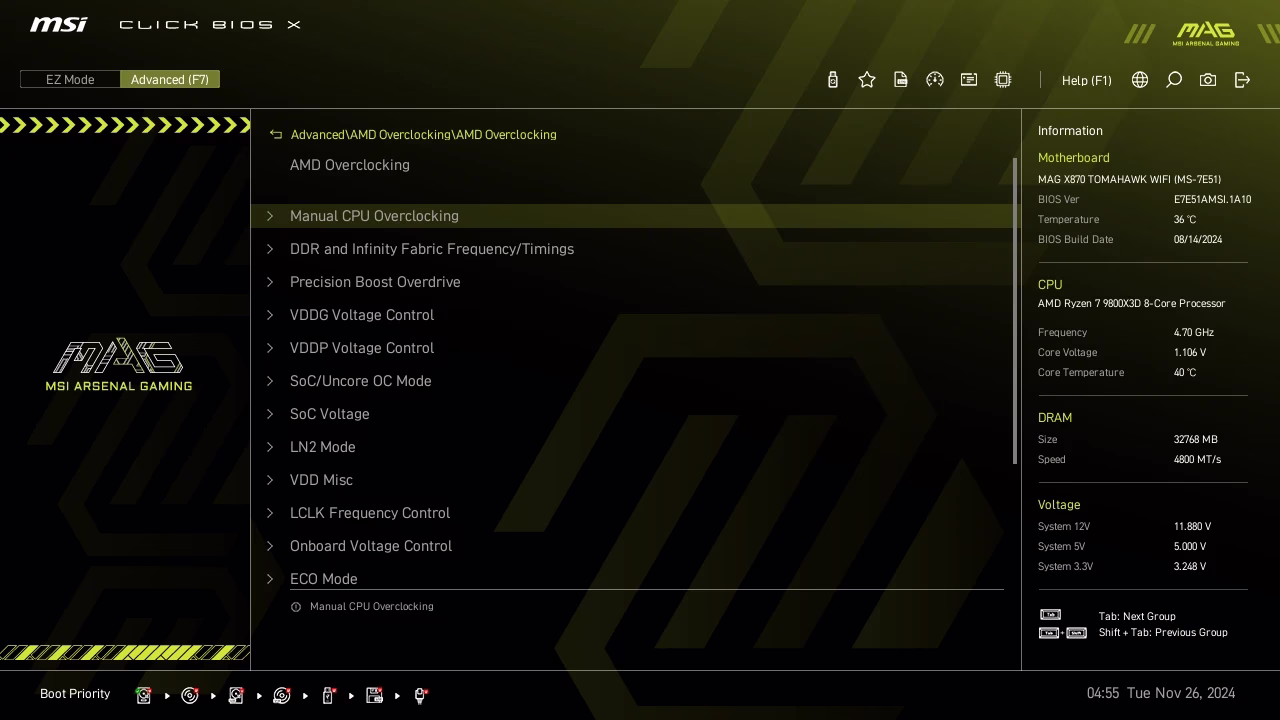The width and height of the screenshot is (1280, 720).
Task: Expand Manual CPU Overclocking chevron
Action: point(270,216)
